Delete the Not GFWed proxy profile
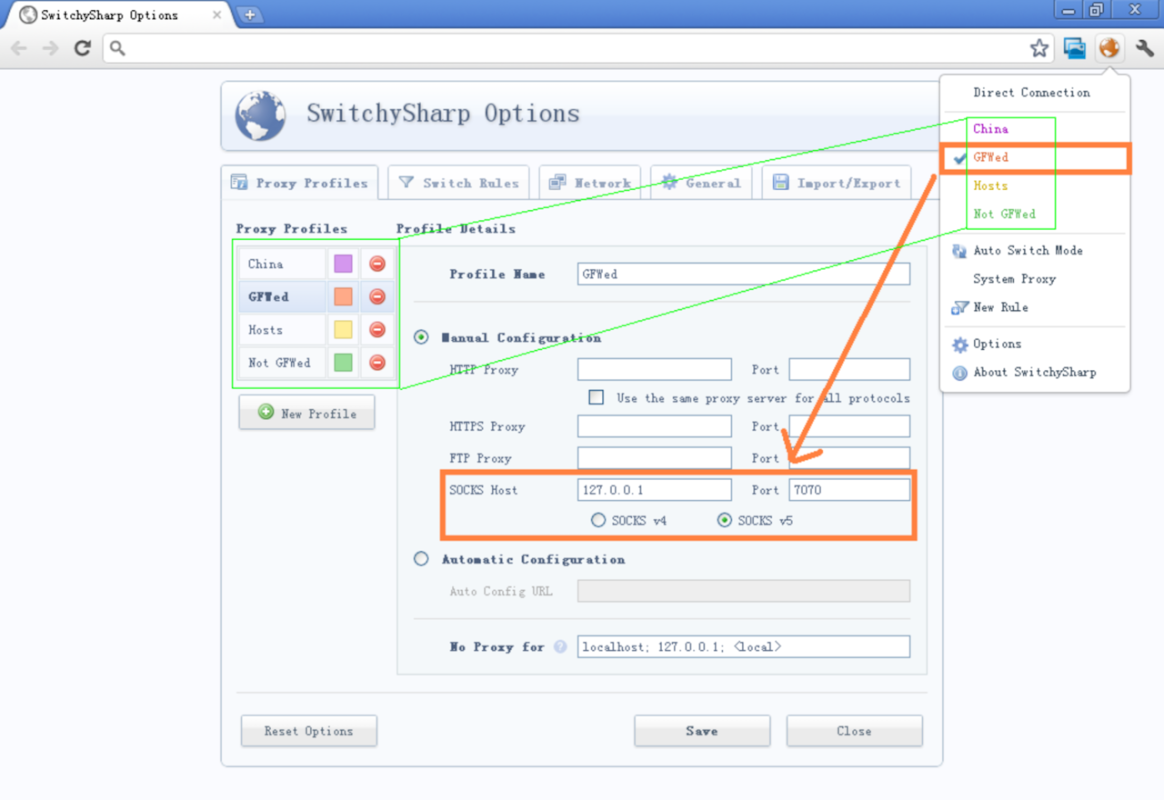This screenshot has width=1164, height=800. click(377, 362)
